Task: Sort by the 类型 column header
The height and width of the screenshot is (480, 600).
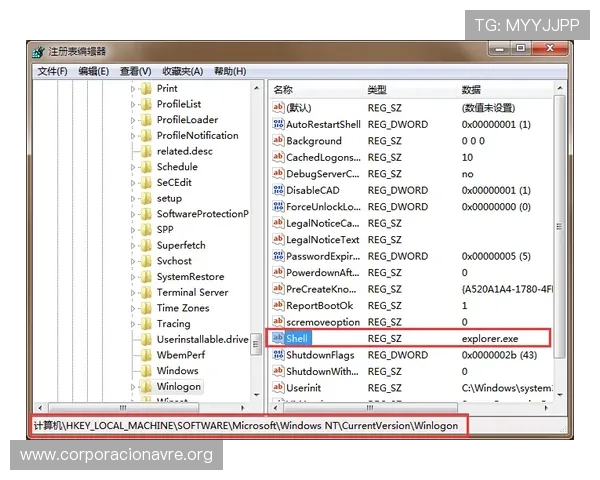Action: [x=410, y=90]
